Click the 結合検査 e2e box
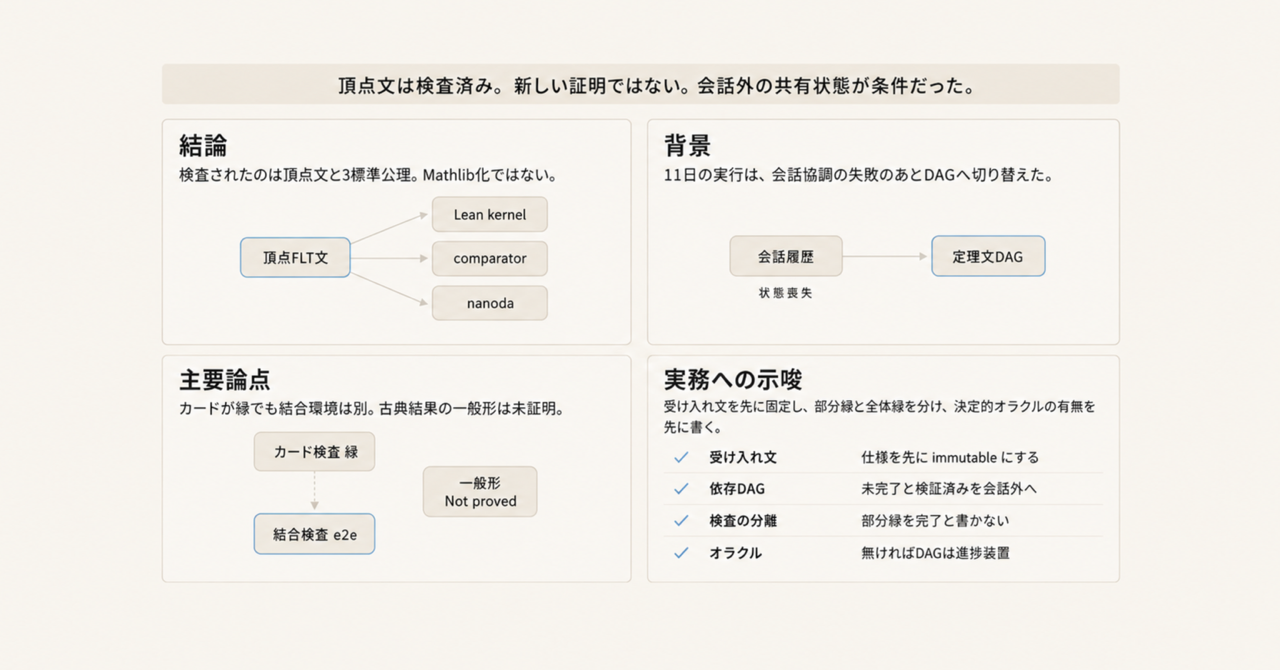The width and height of the screenshot is (1280, 670). (x=315, y=534)
